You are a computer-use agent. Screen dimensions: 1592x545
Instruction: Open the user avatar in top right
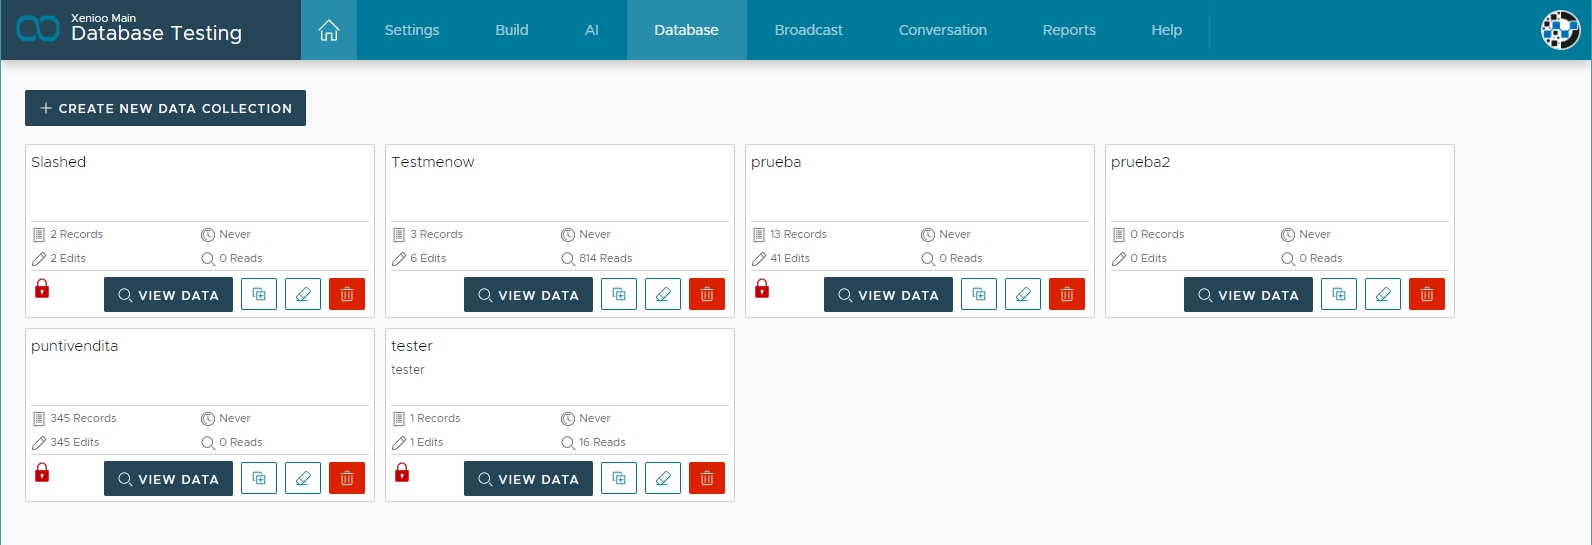pos(1559,30)
